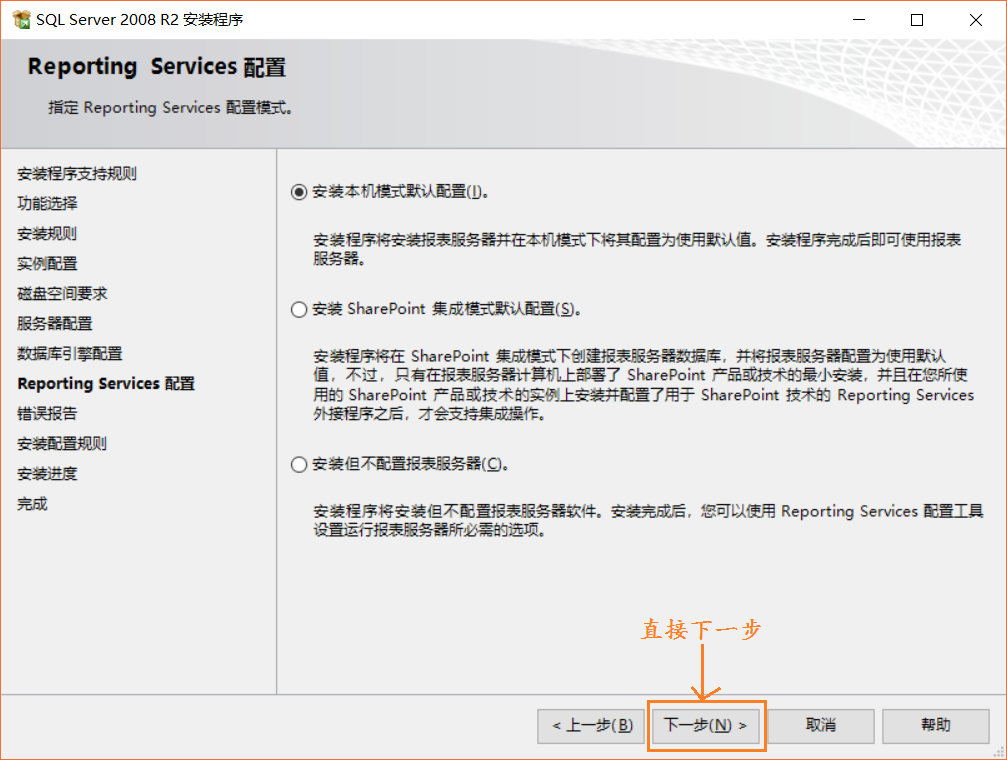The width and height of the screenshot is (1007, 760).
Task: Select 安装进度 step in sidebar
Action: pyautogui.click(x=48, y=474)
